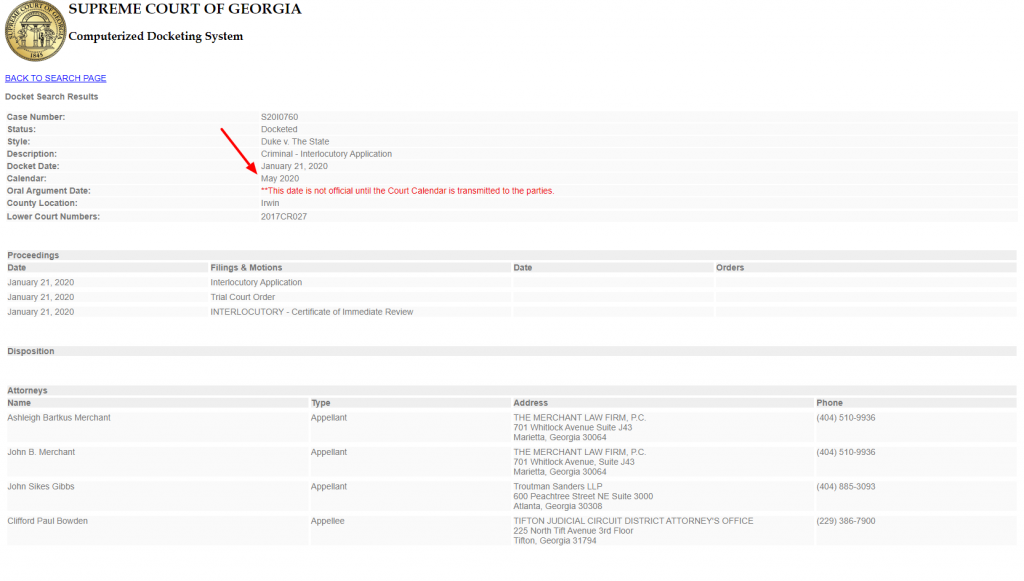
Task: Click the Trial Court Order filing entry
Action: tap(242, 297)
